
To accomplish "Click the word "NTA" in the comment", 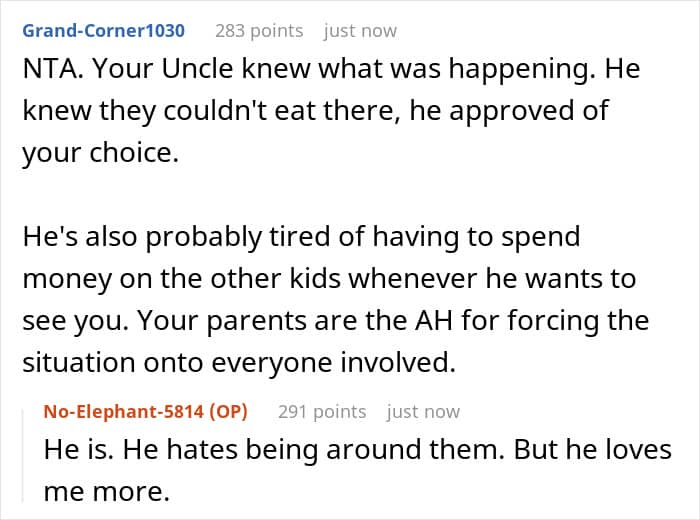I will pos(50,69).
